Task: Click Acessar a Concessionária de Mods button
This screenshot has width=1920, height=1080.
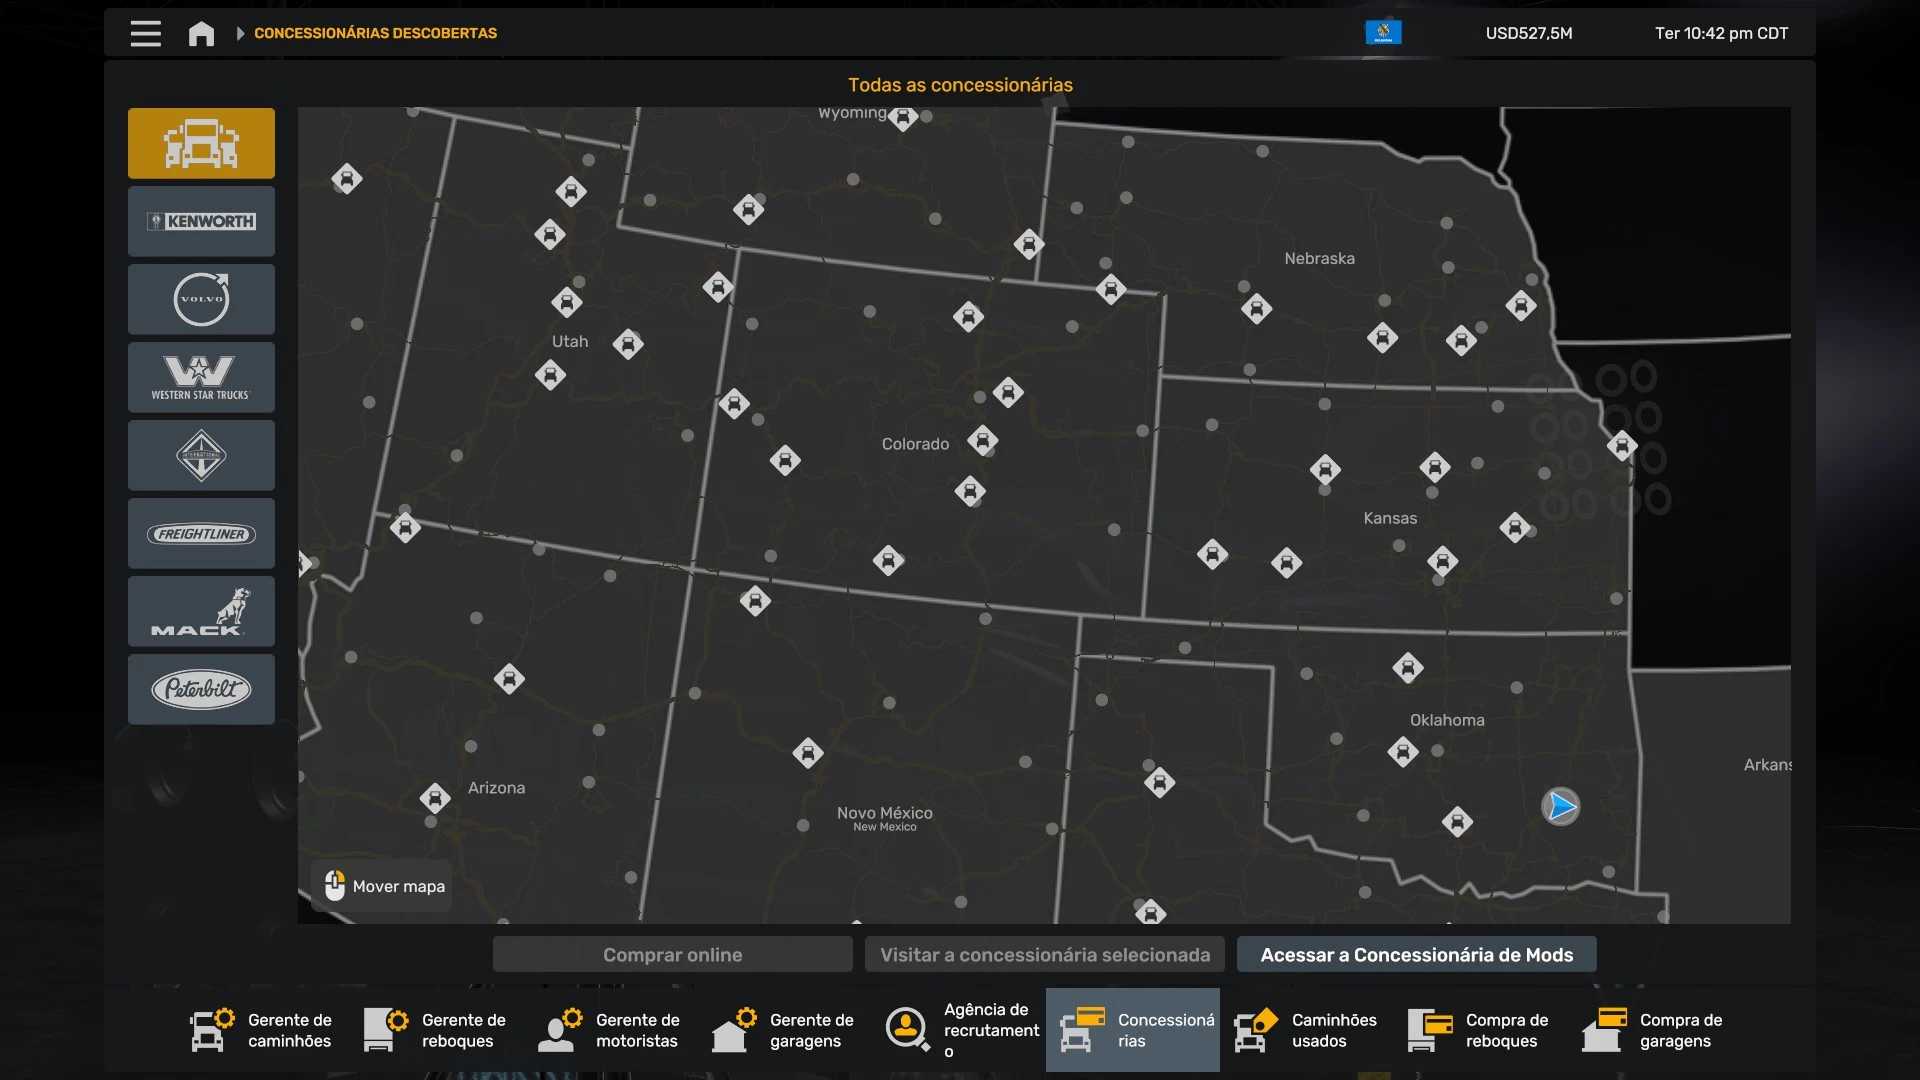Action: pyautogui.click(x=1416, y=955)
